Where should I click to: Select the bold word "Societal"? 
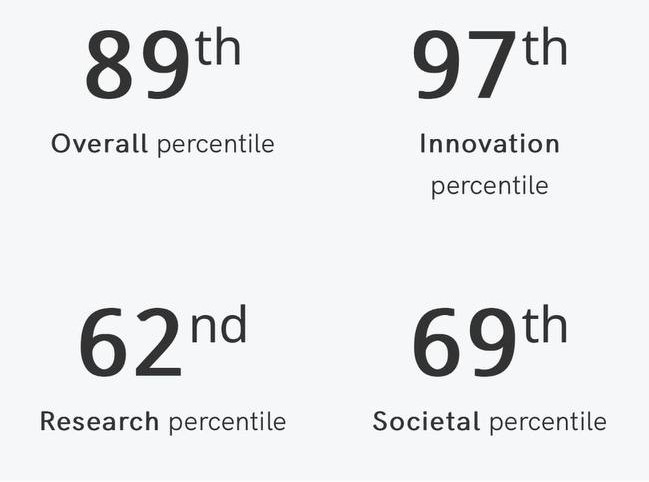tap(427, 422)
